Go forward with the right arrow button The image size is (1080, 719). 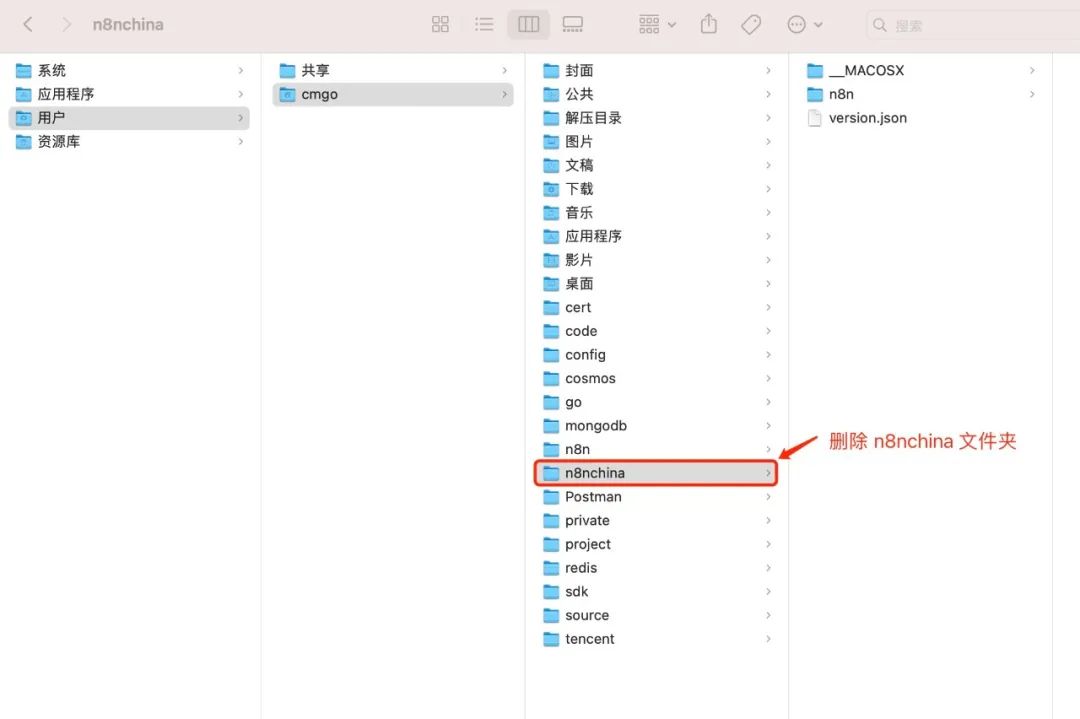(x=66, y=25)
